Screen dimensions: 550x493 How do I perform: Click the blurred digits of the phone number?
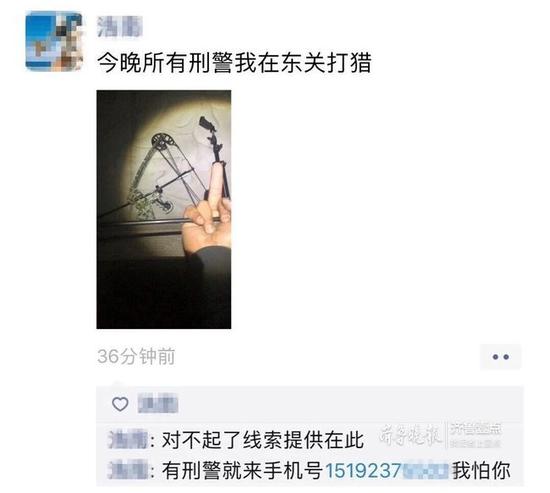point(425,471)
